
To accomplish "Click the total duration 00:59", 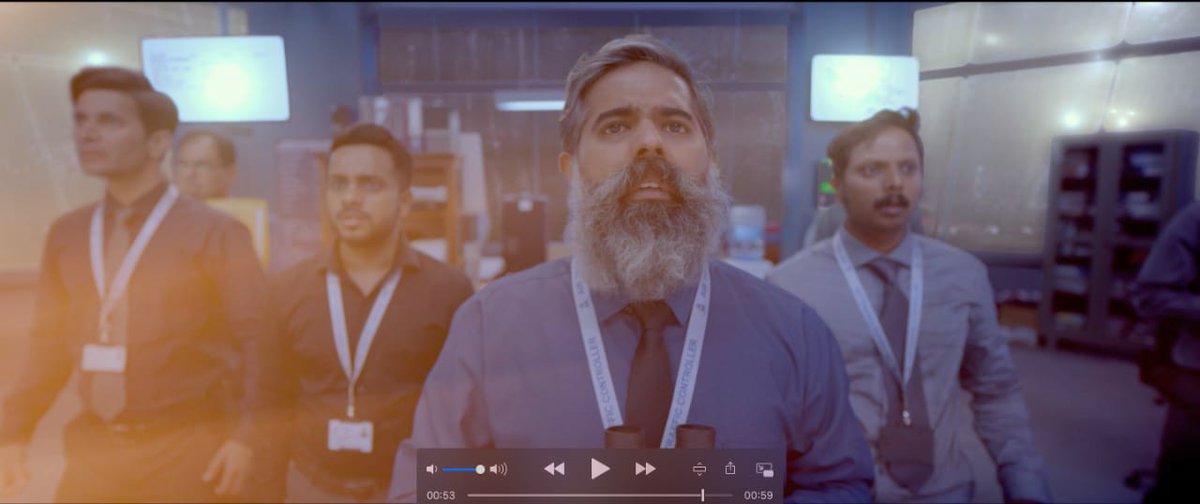I will 758,495.
